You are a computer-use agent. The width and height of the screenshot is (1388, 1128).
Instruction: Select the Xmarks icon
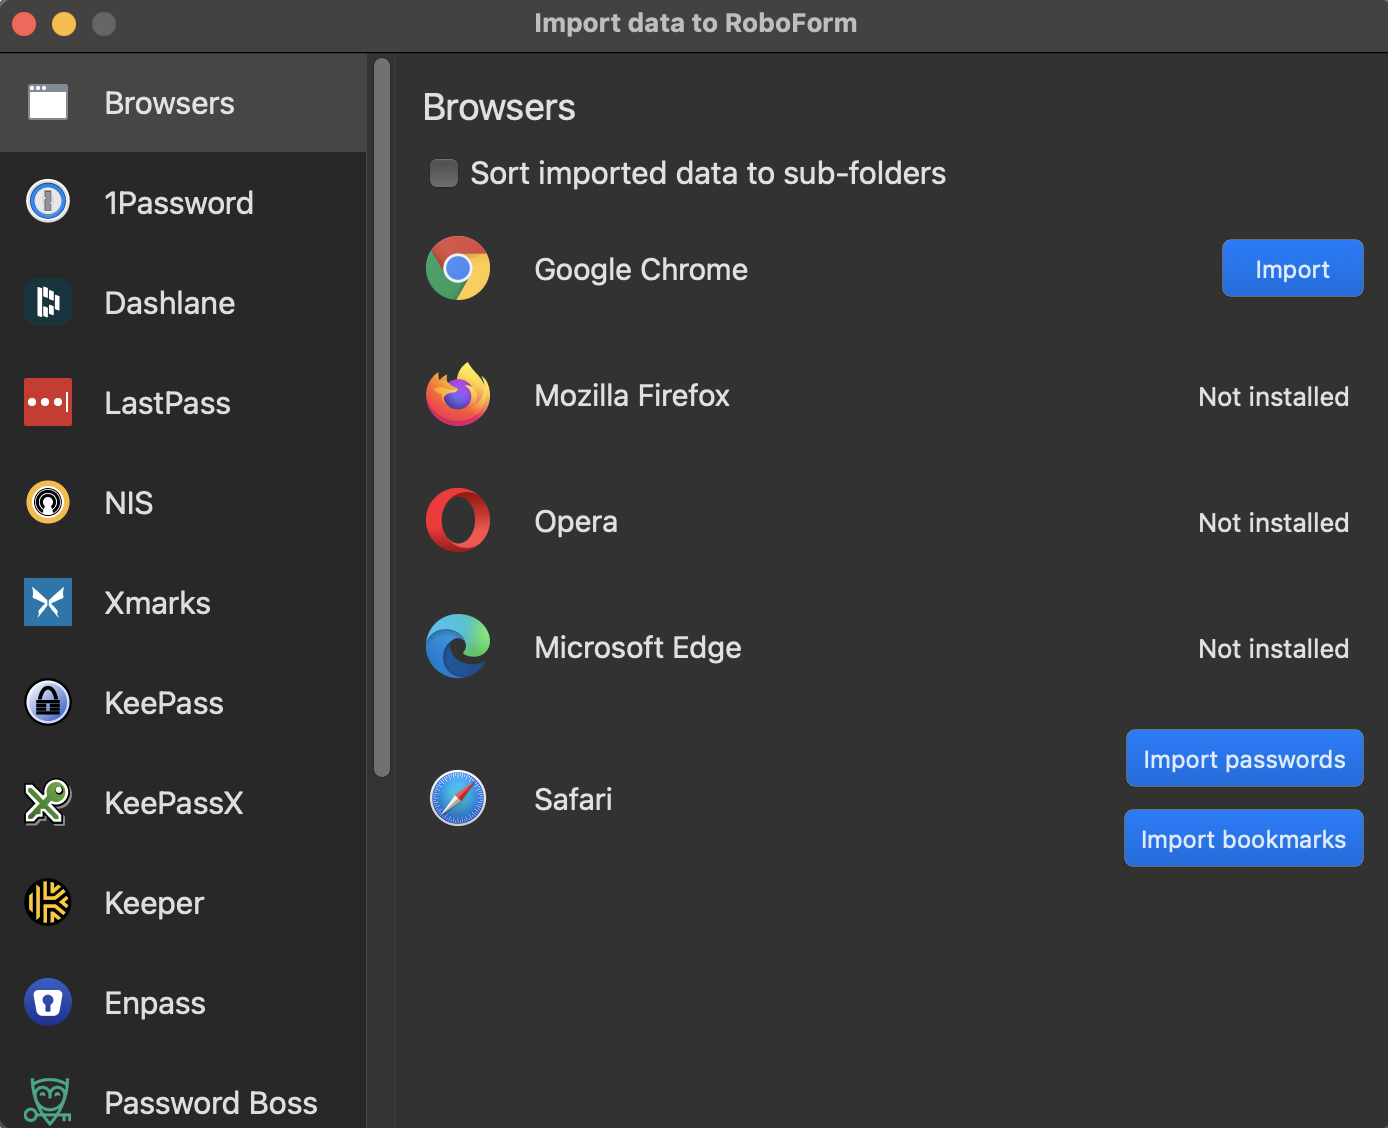(48, 602)
